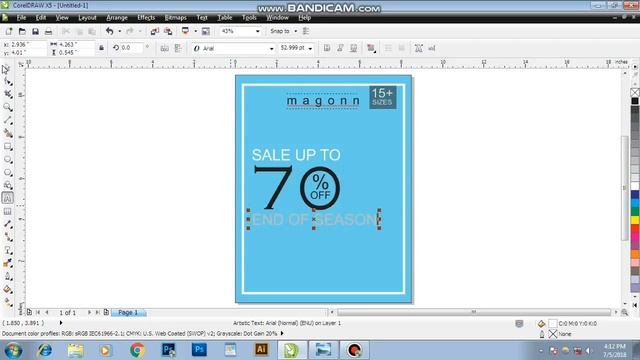Select the Zoom tool in toolbox

(8, 107)
